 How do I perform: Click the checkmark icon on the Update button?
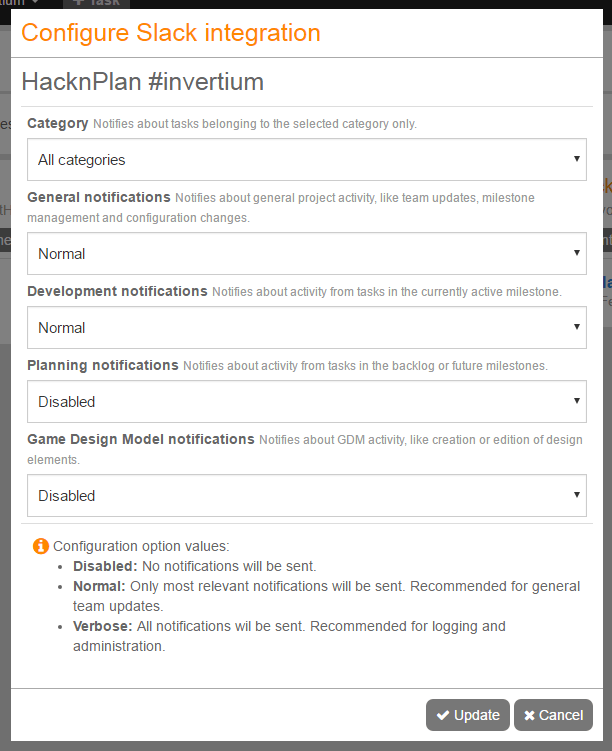pos(443,715)
